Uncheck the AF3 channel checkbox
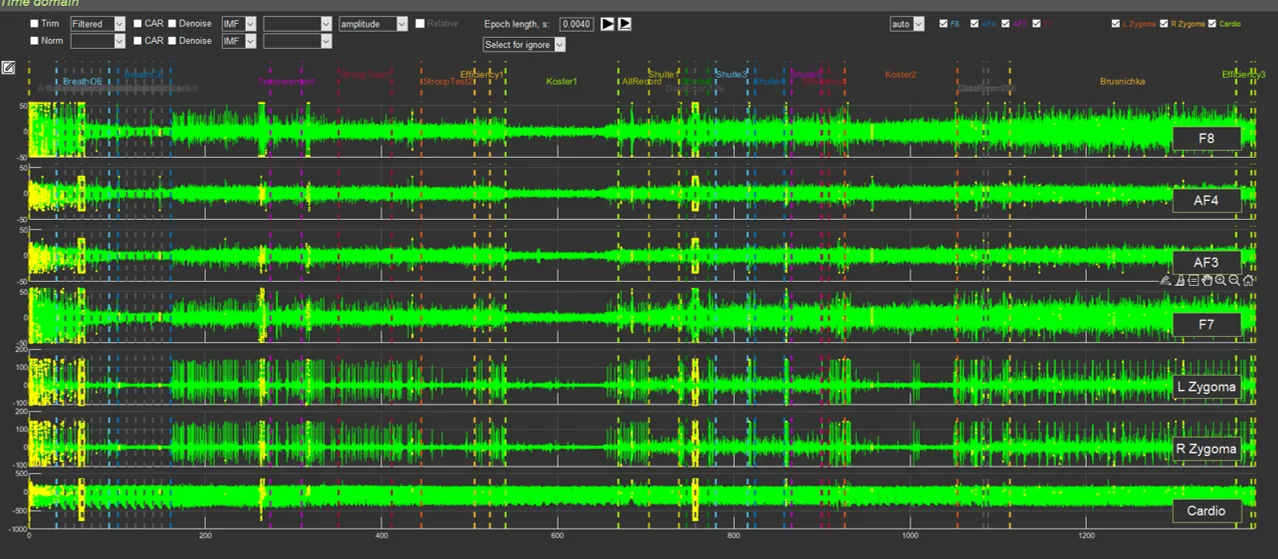 point(1006,23)
